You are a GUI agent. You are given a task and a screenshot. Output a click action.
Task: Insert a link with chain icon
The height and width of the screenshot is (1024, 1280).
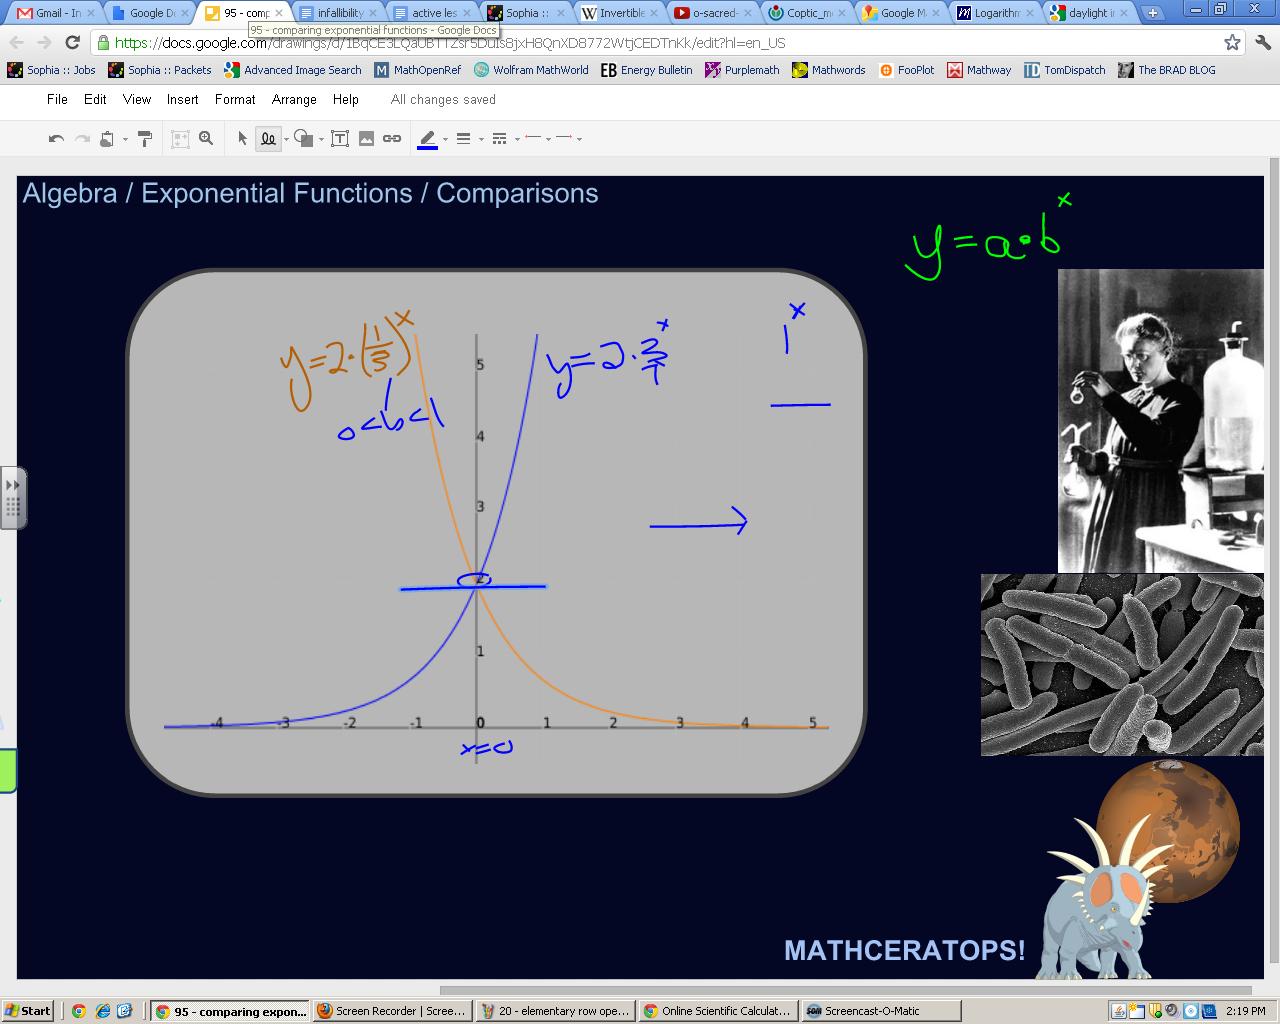point(392,139)
